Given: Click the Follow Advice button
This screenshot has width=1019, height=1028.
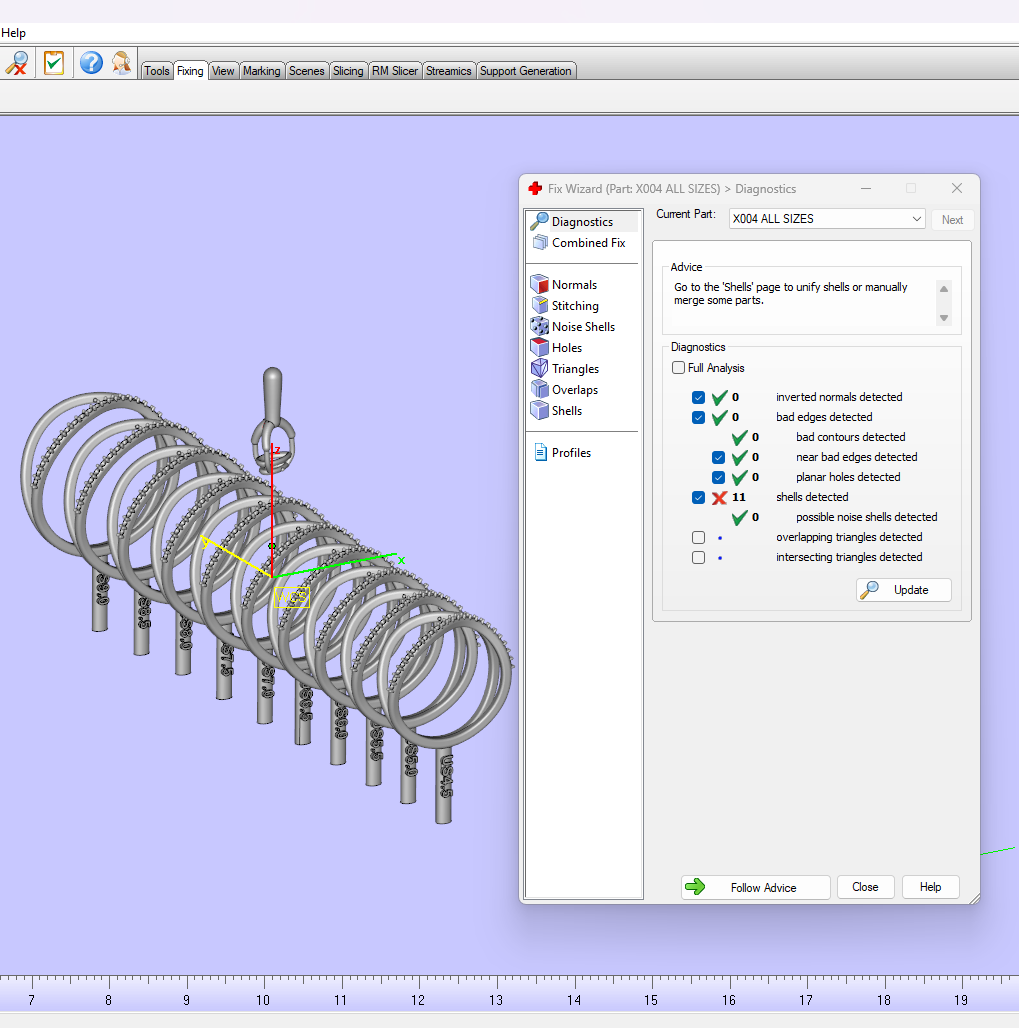Looking at the screenshot, I should pos(755,887).
